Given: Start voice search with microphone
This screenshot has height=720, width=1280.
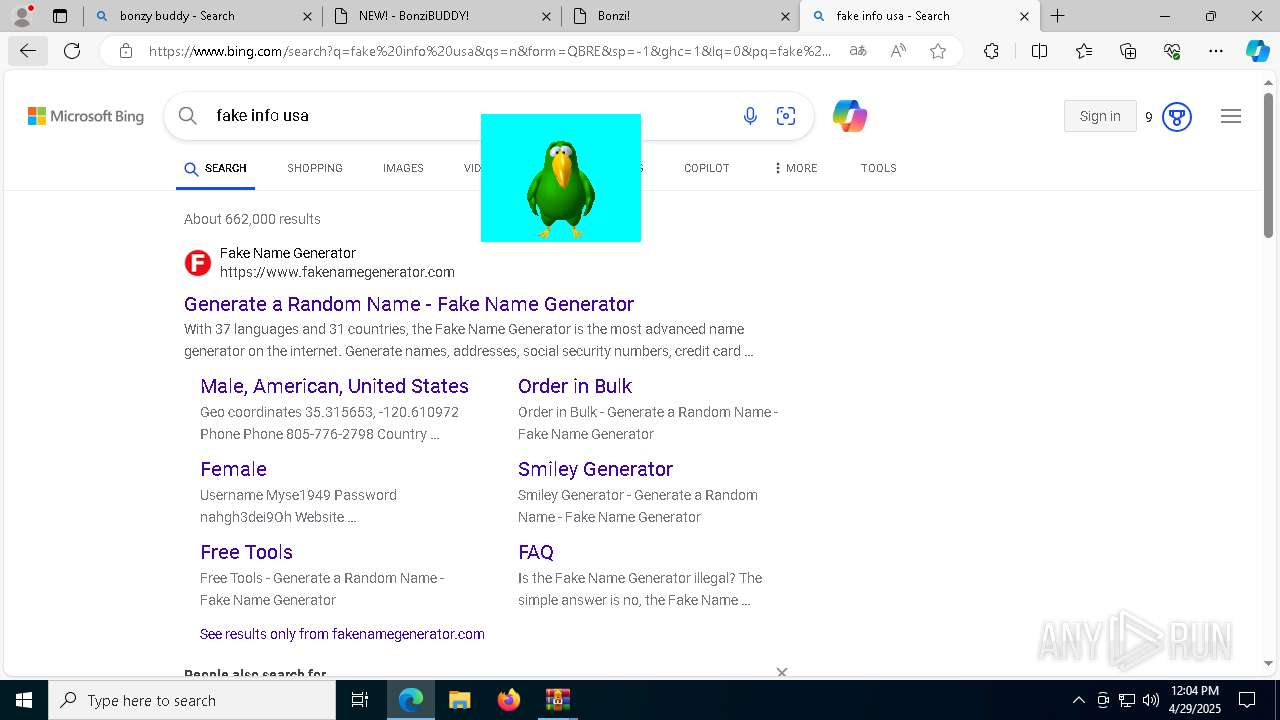Looking at the screenshot, I should click(750, 116).
